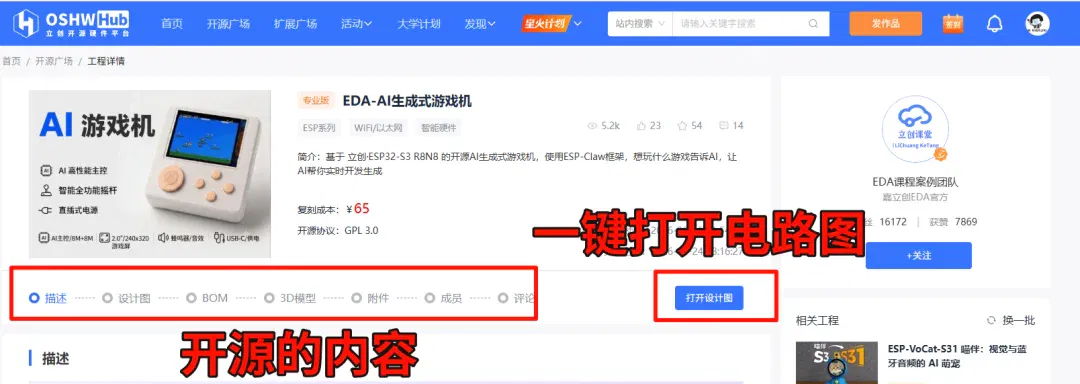This screenshot has height=384, width=1080.
Task: Open the 站内搜索 scope dropdown
Action: 640,23
